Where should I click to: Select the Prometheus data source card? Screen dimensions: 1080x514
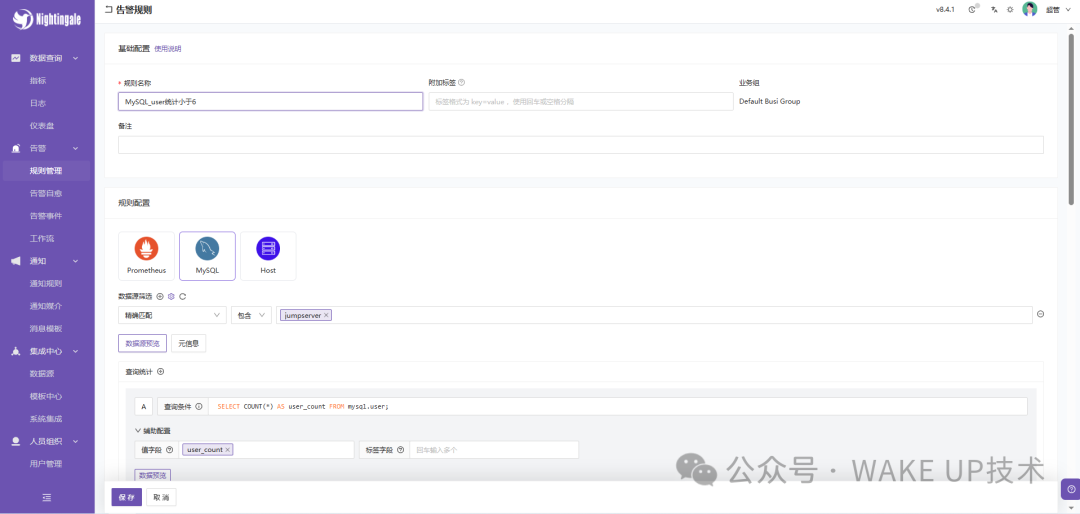(x=146, y=256)
